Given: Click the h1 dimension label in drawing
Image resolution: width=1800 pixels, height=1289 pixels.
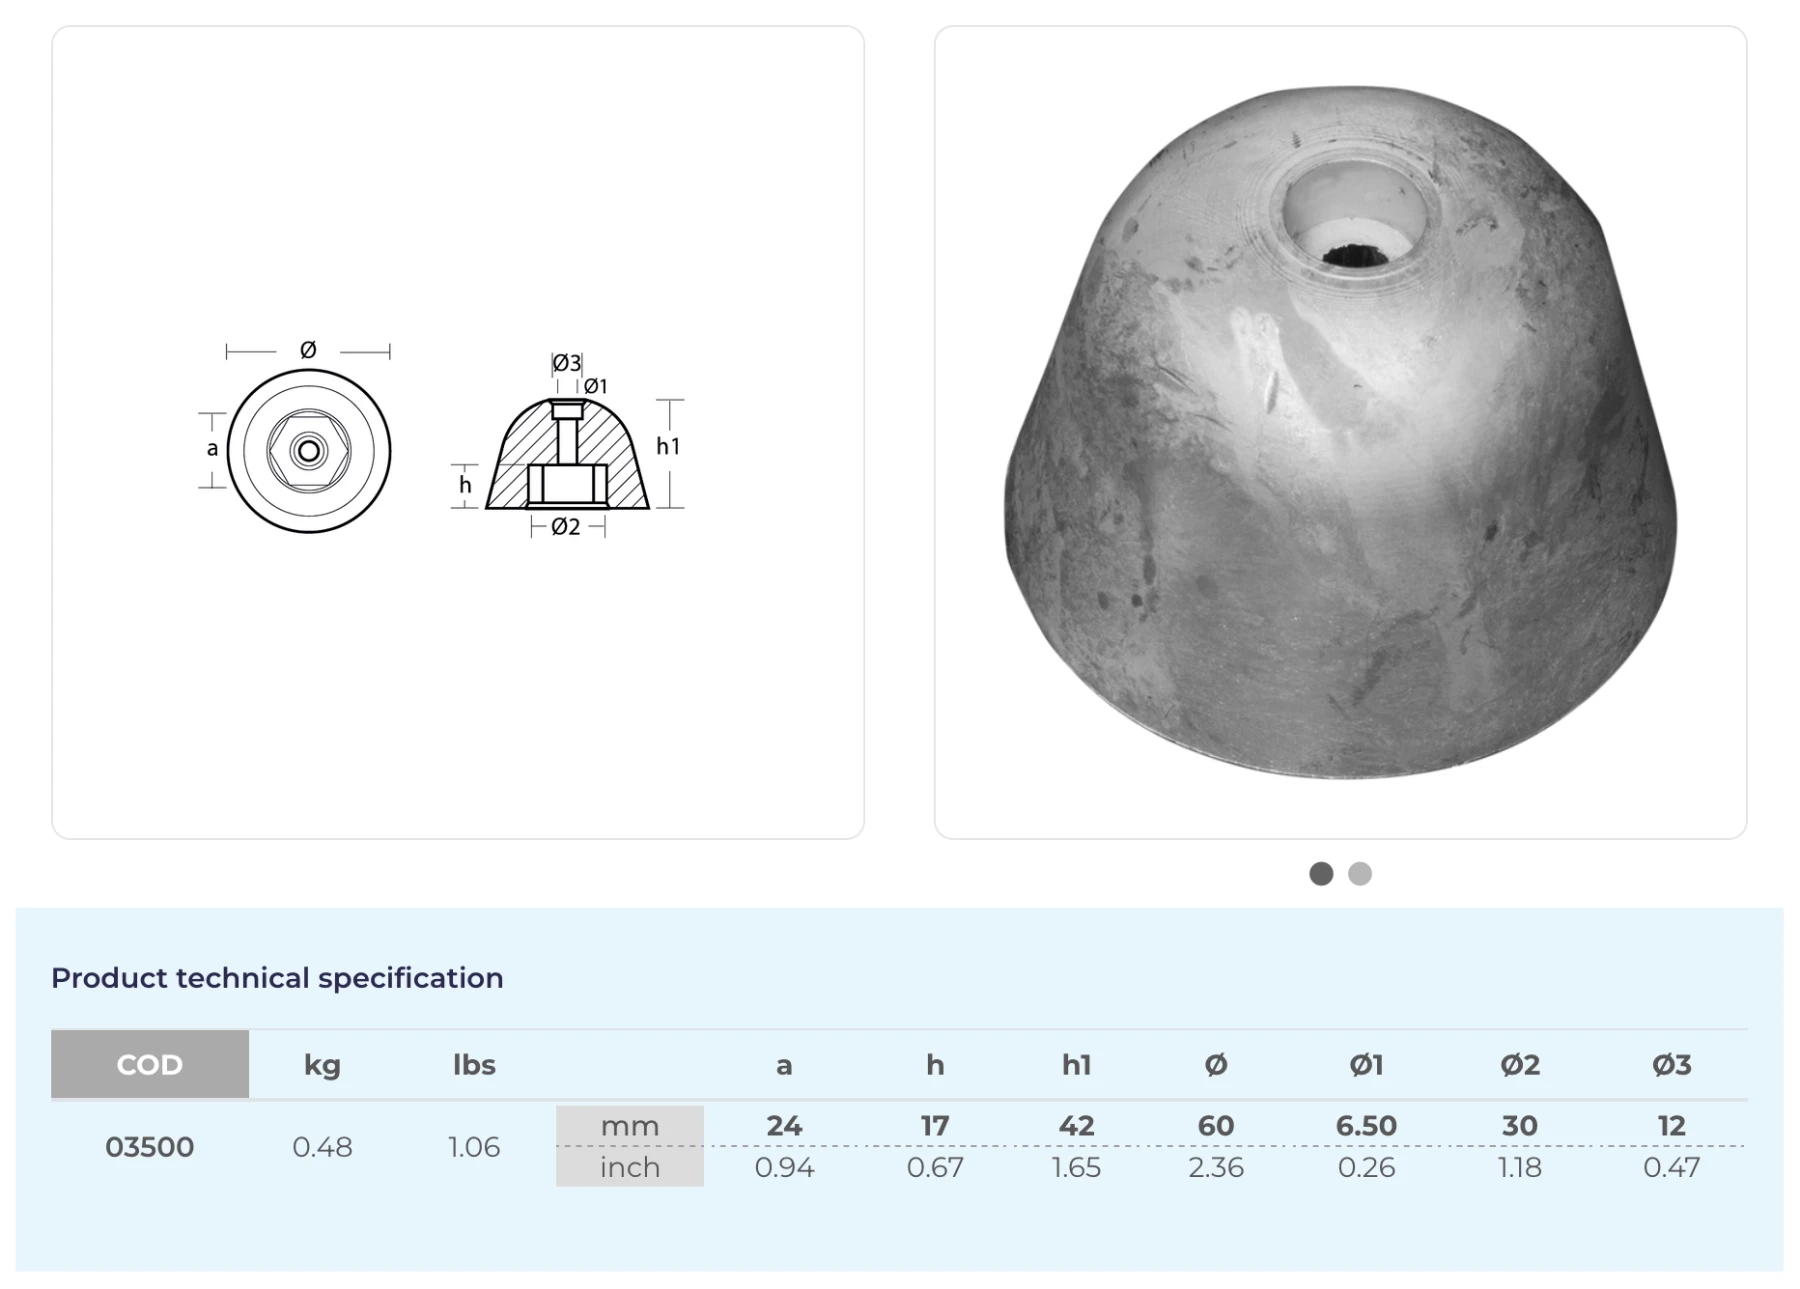Looking at the screenshot, I should coord(668,446).
